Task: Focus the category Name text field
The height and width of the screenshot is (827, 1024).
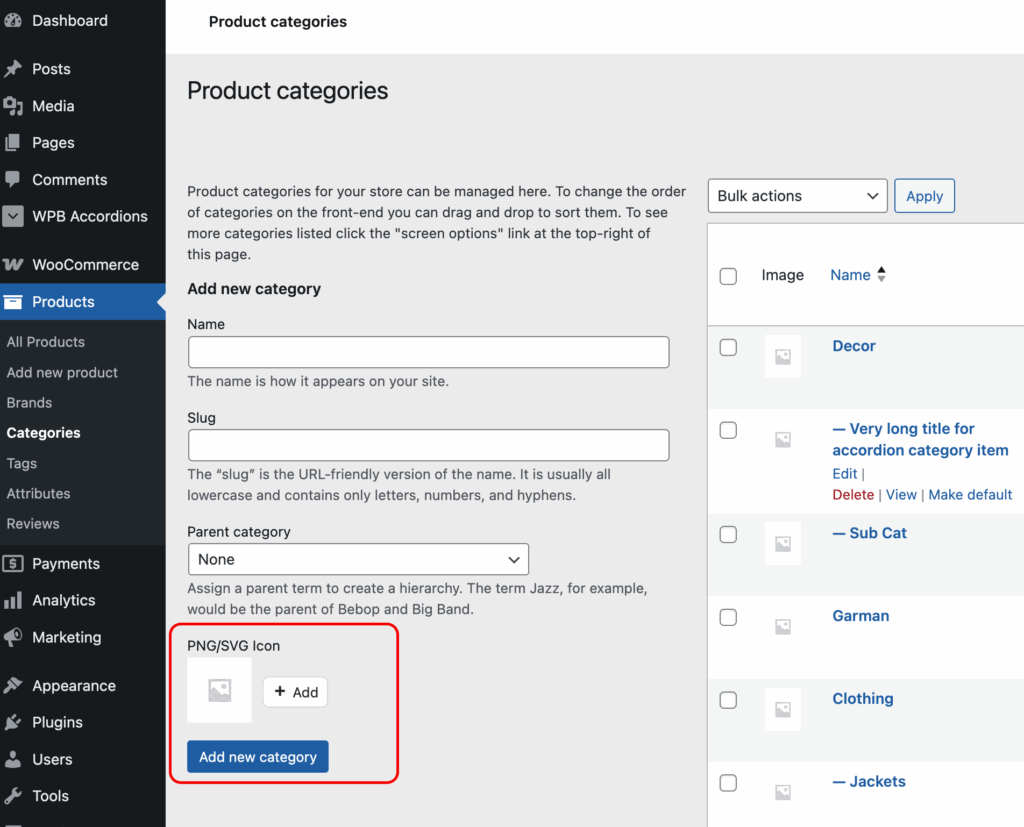Action: tap(428, 352)
